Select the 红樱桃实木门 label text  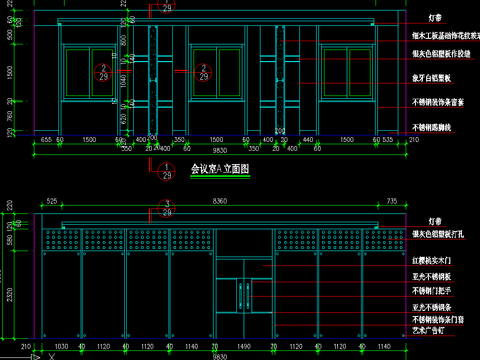(431, 260)
